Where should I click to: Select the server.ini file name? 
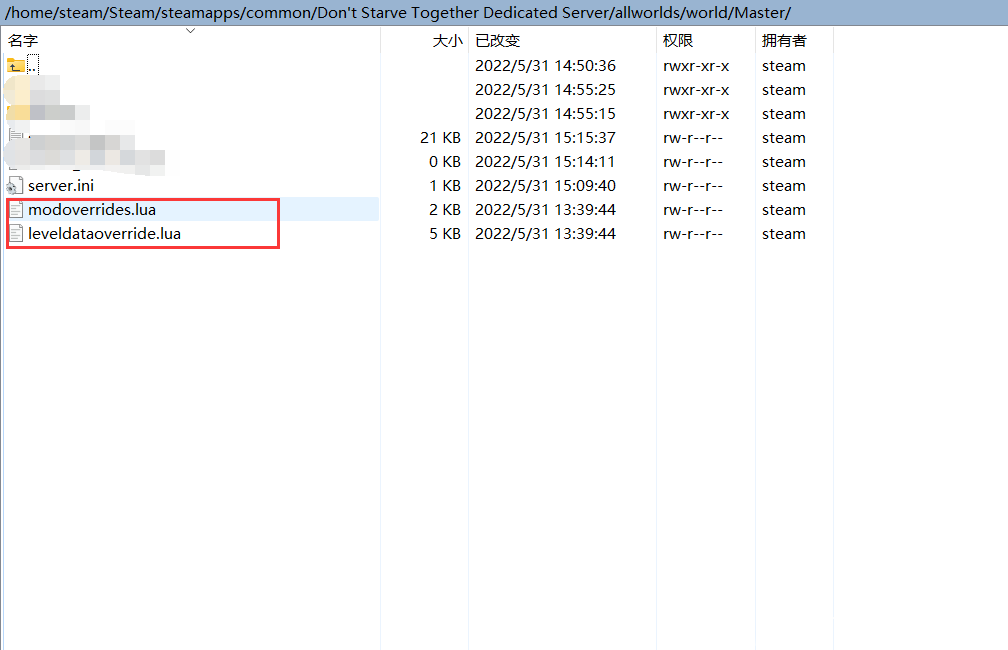point(61,186)
